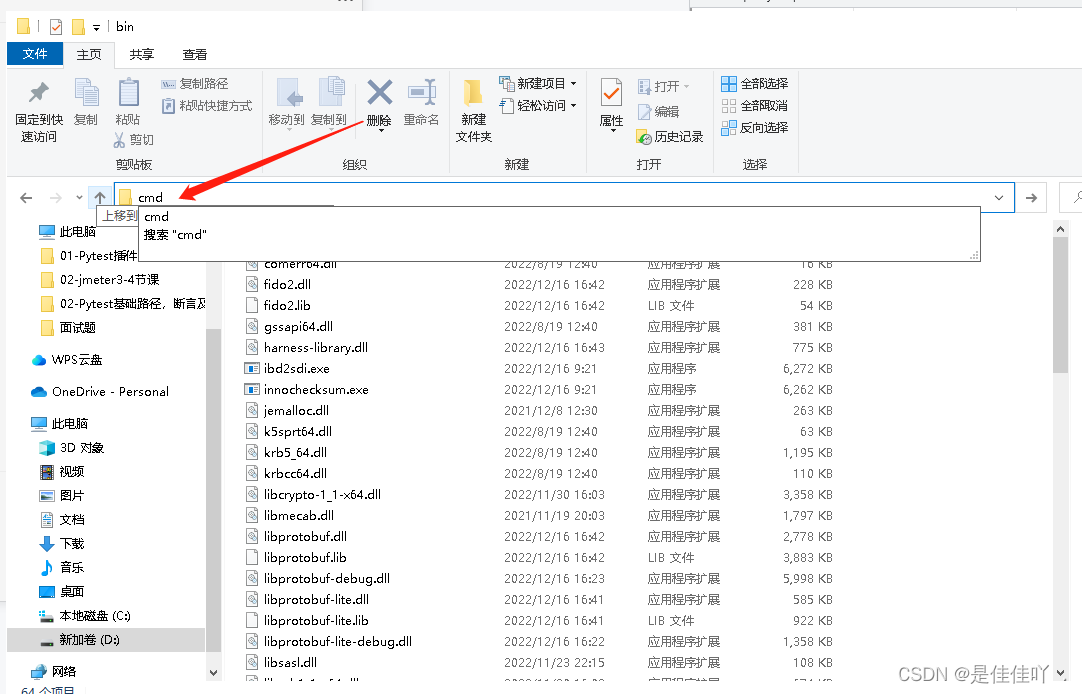Open the recent locations chevron
1082x694 pixels.
(x=79, y=198)
